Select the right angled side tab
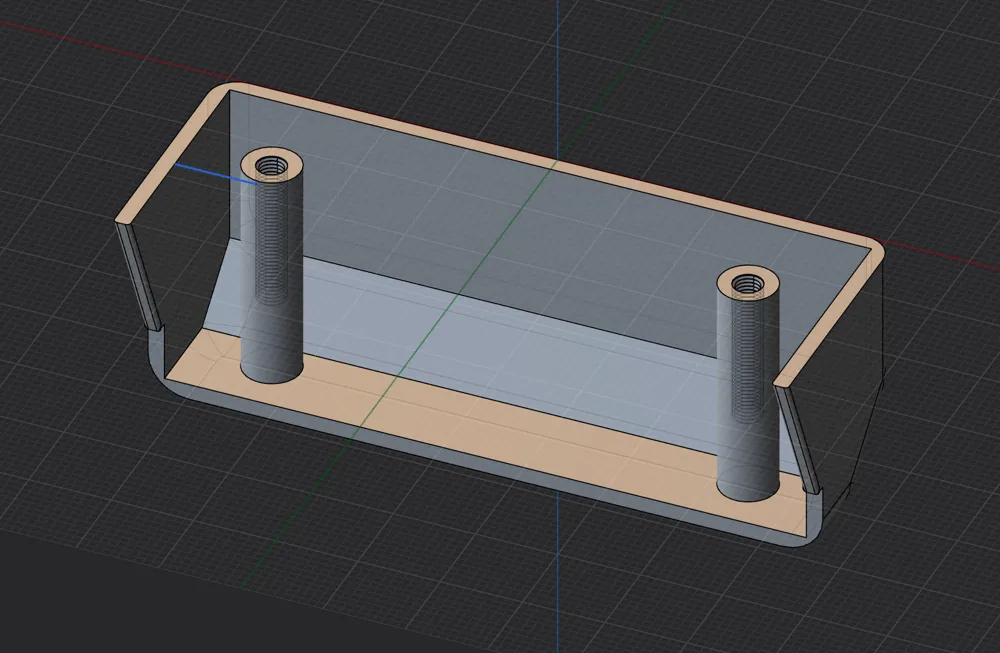 [x=797, y=439]
